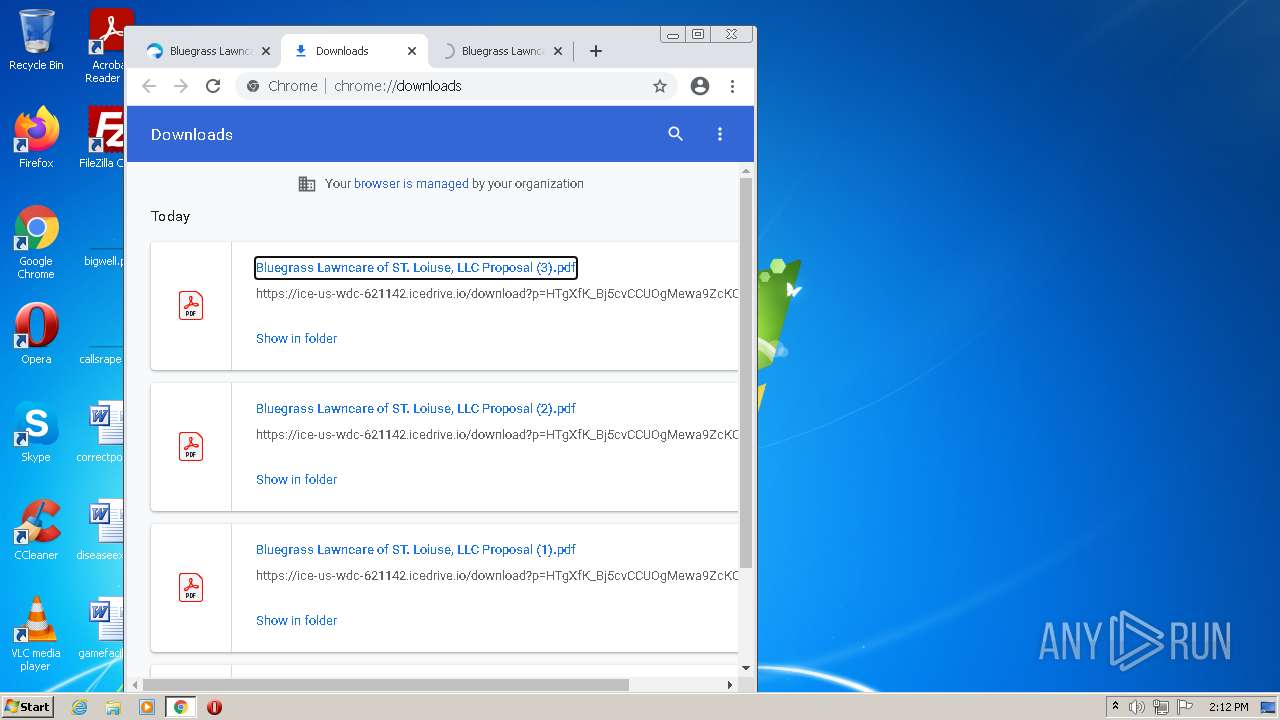Screen dimensions: 1280x720
Task: Launch VLC media player from the desktop
Action: click(36, 634)
